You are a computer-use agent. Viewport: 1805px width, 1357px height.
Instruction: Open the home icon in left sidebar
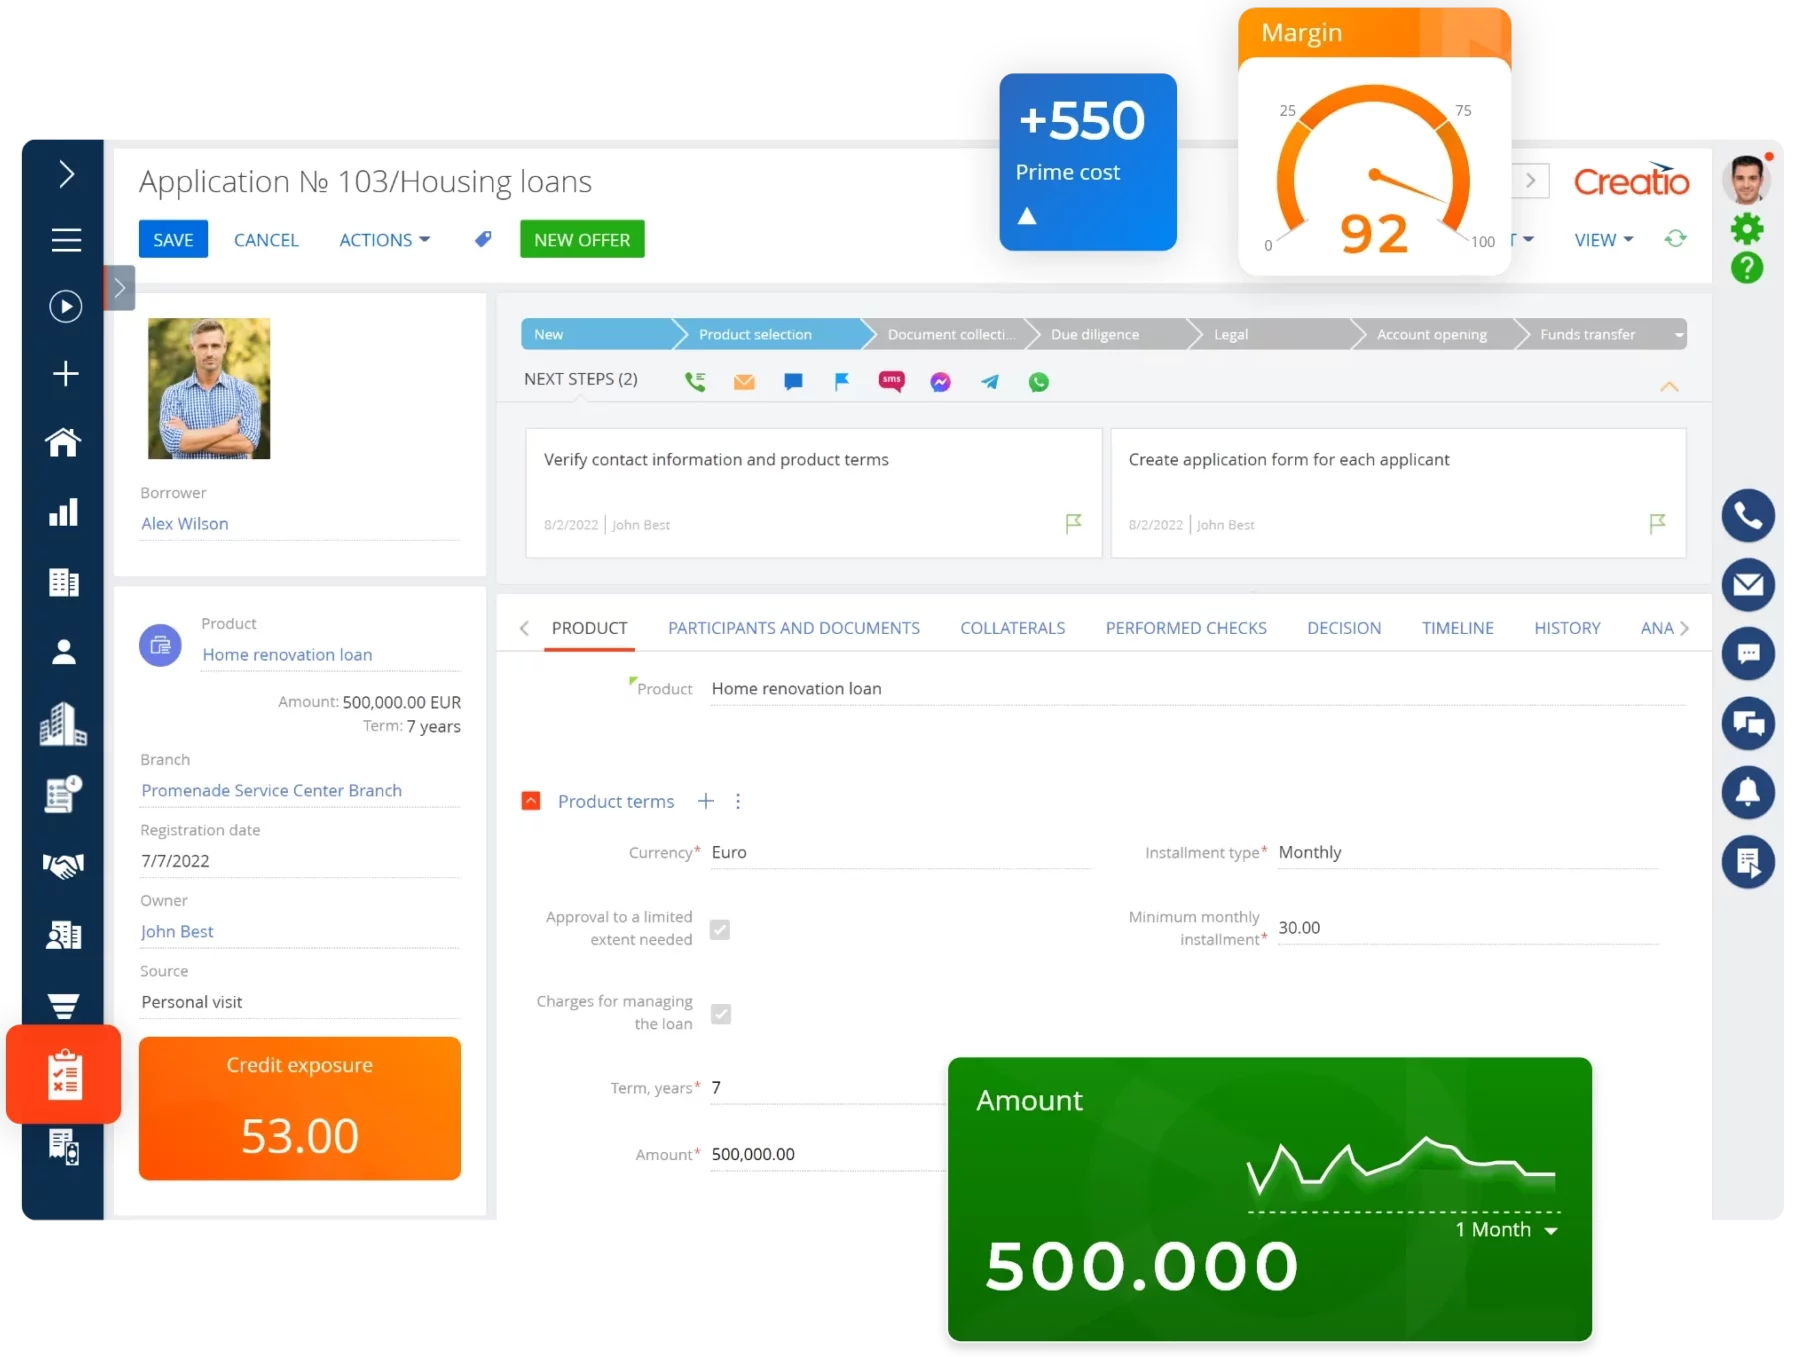click(64, 442)
